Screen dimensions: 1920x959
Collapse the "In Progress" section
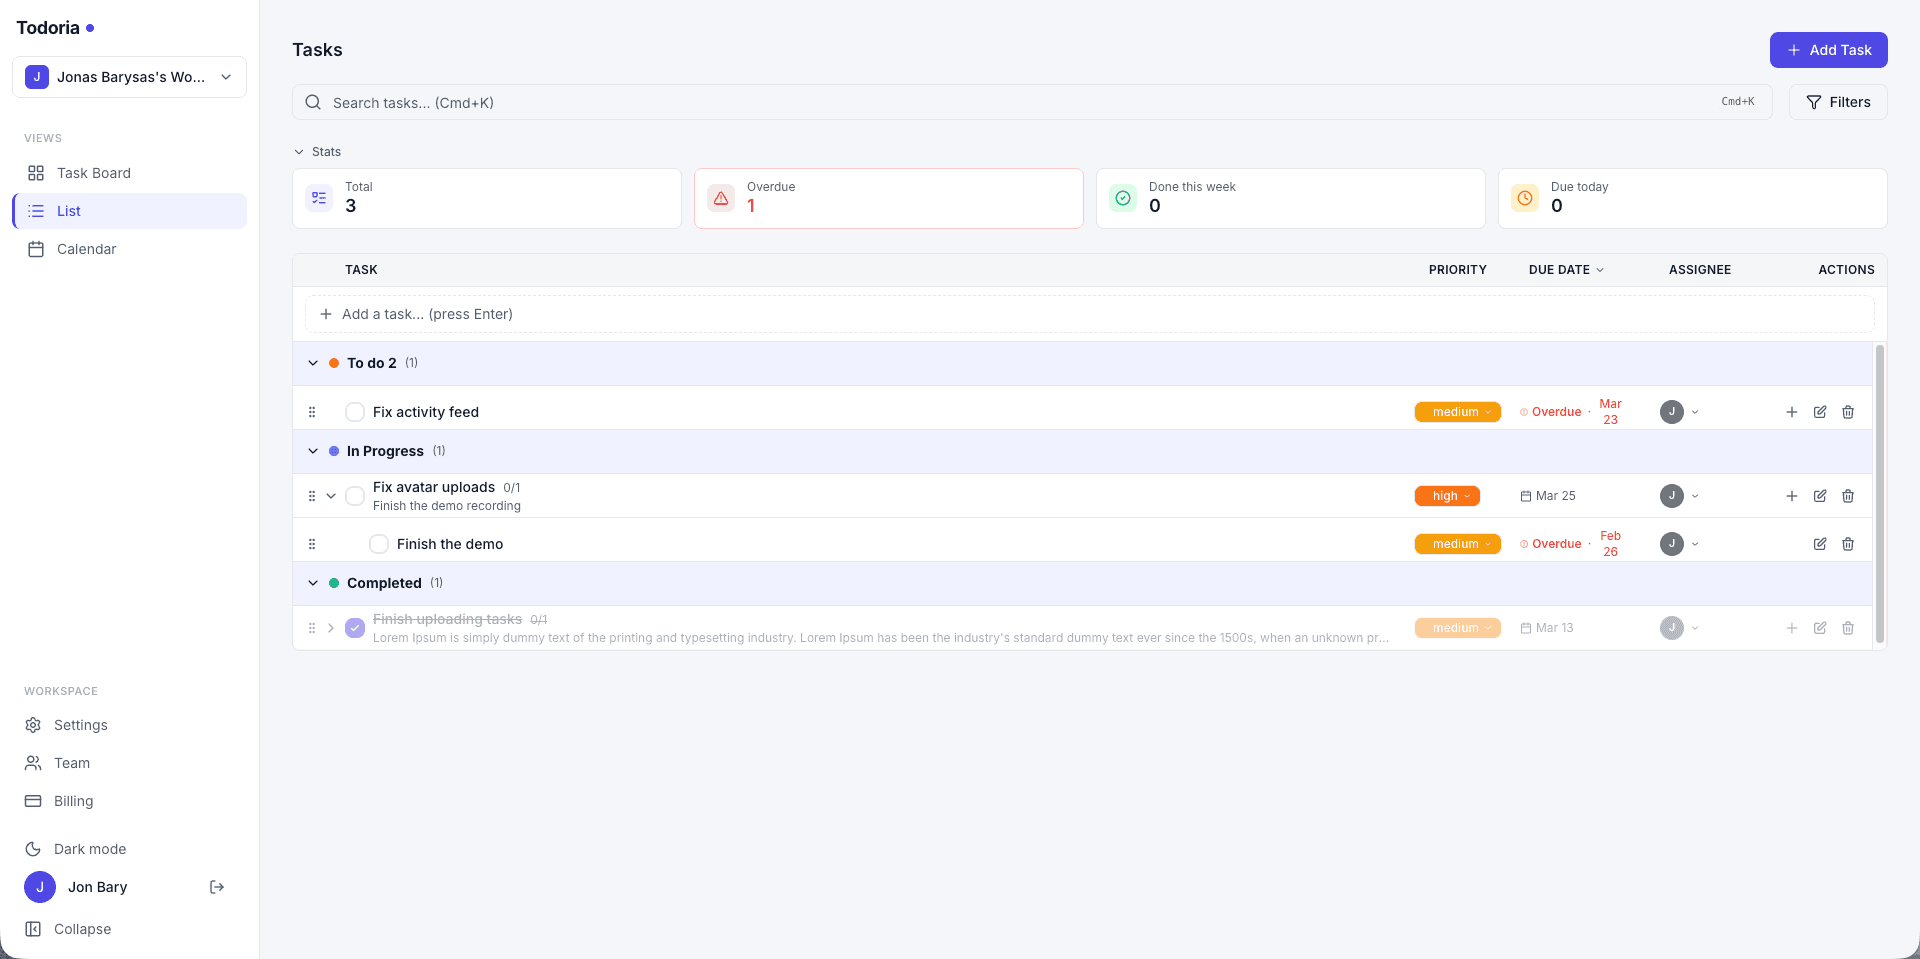(312, 451)
